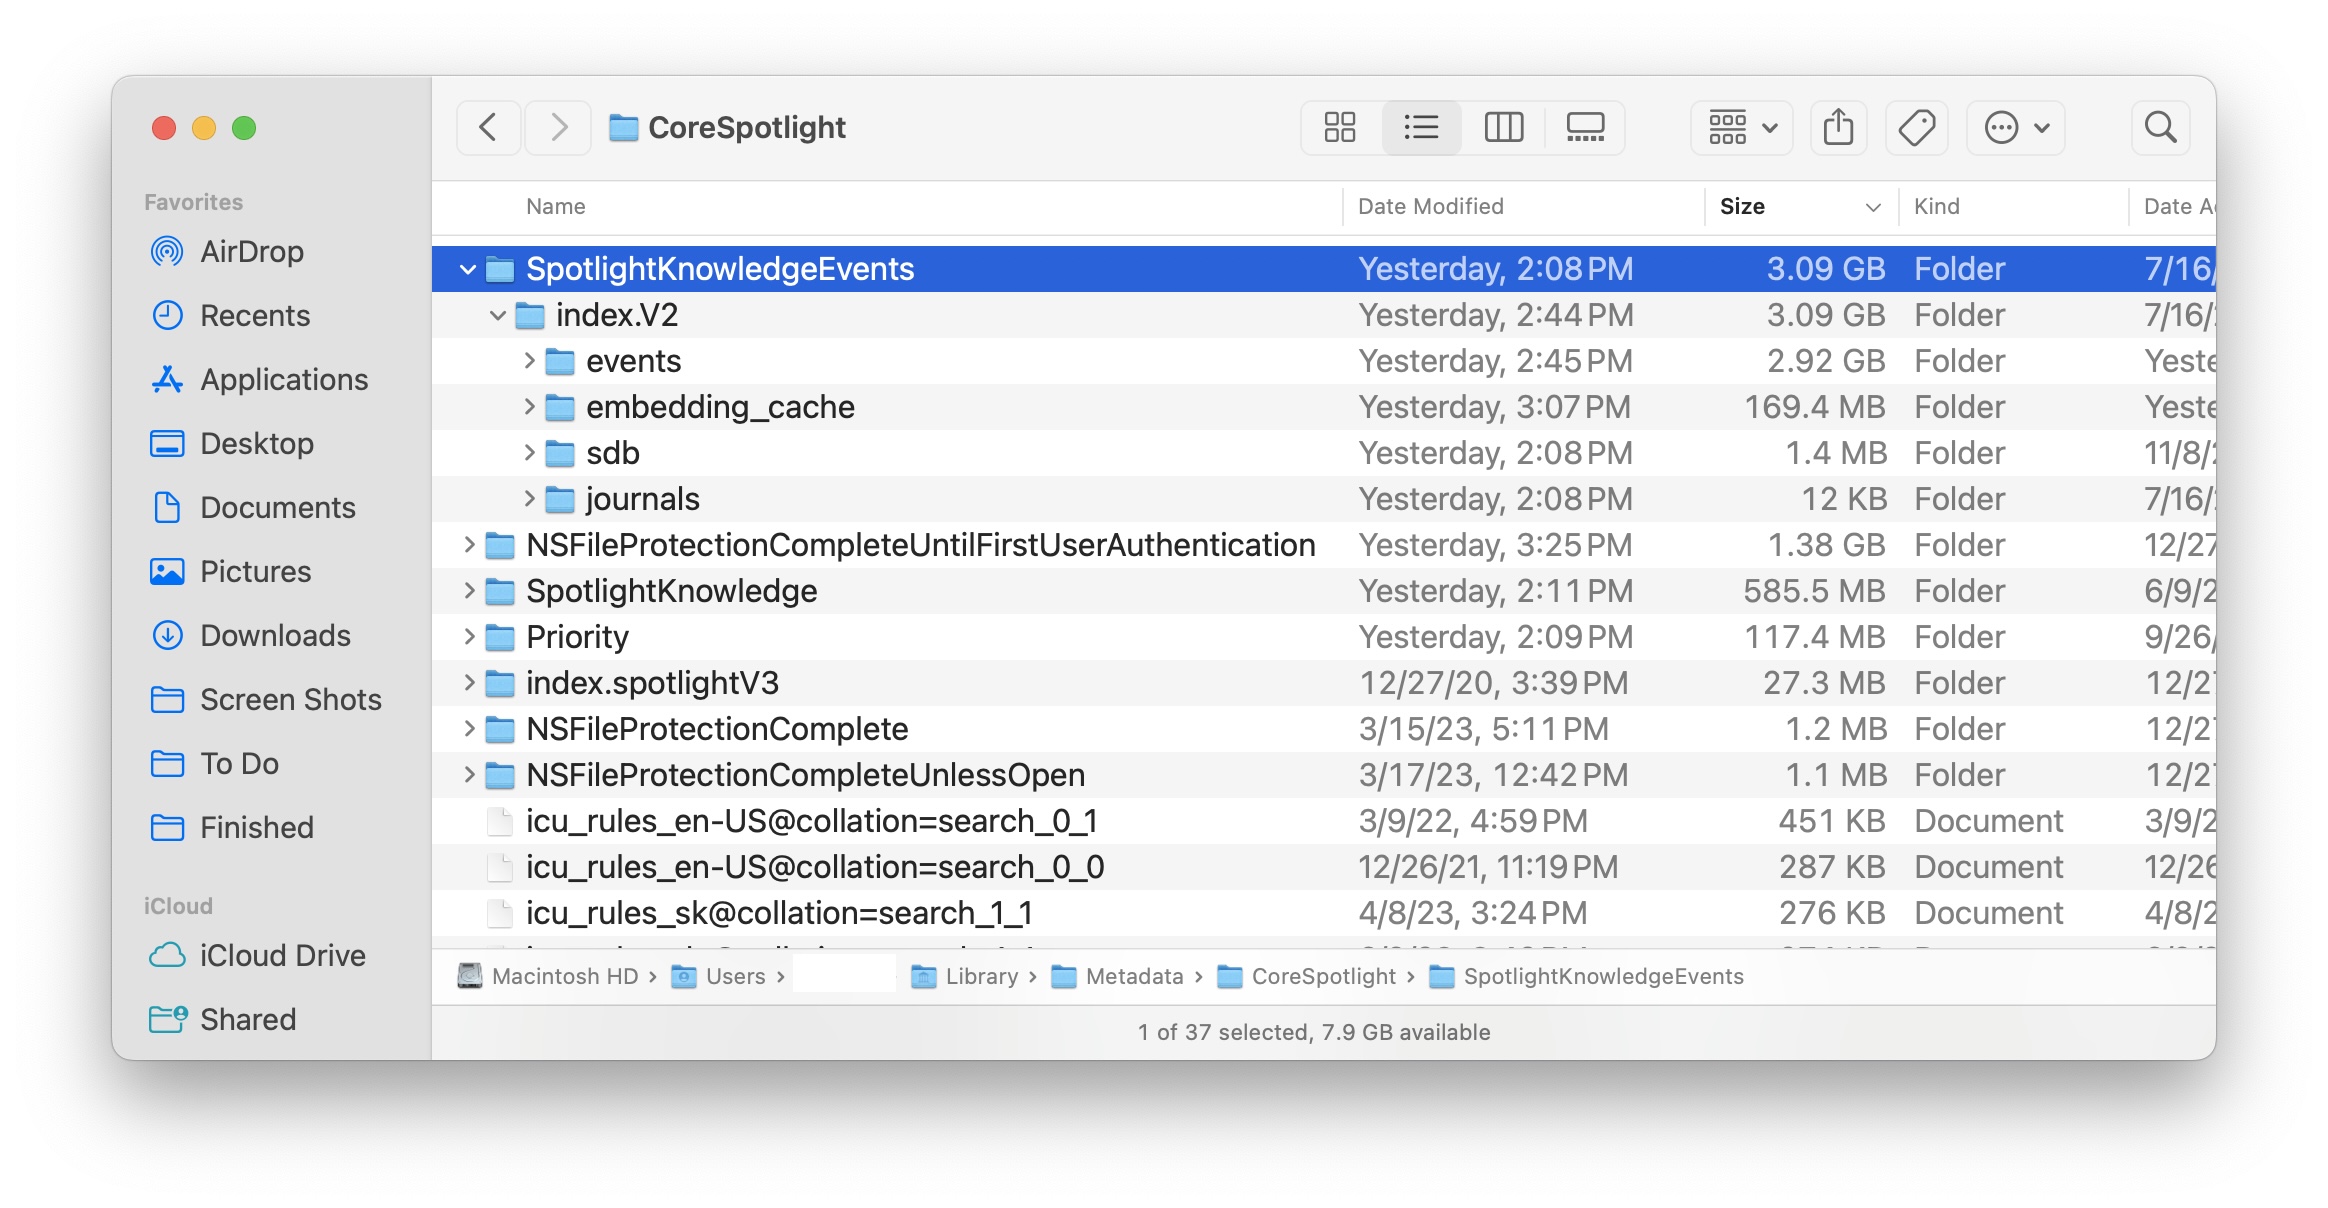Open the group-by dropdown in the toolbar
The width and height of the screenshot is (2328, 1208).
(x=1740, y=127)
